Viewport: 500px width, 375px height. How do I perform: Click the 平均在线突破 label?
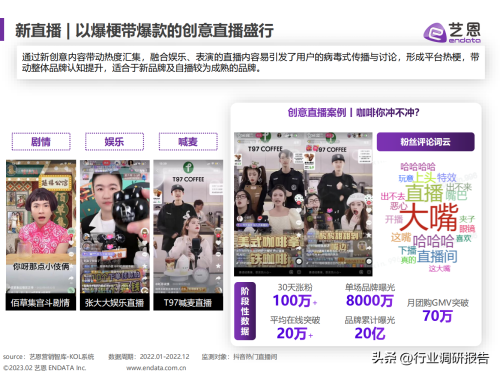click(x=295, y=320)
